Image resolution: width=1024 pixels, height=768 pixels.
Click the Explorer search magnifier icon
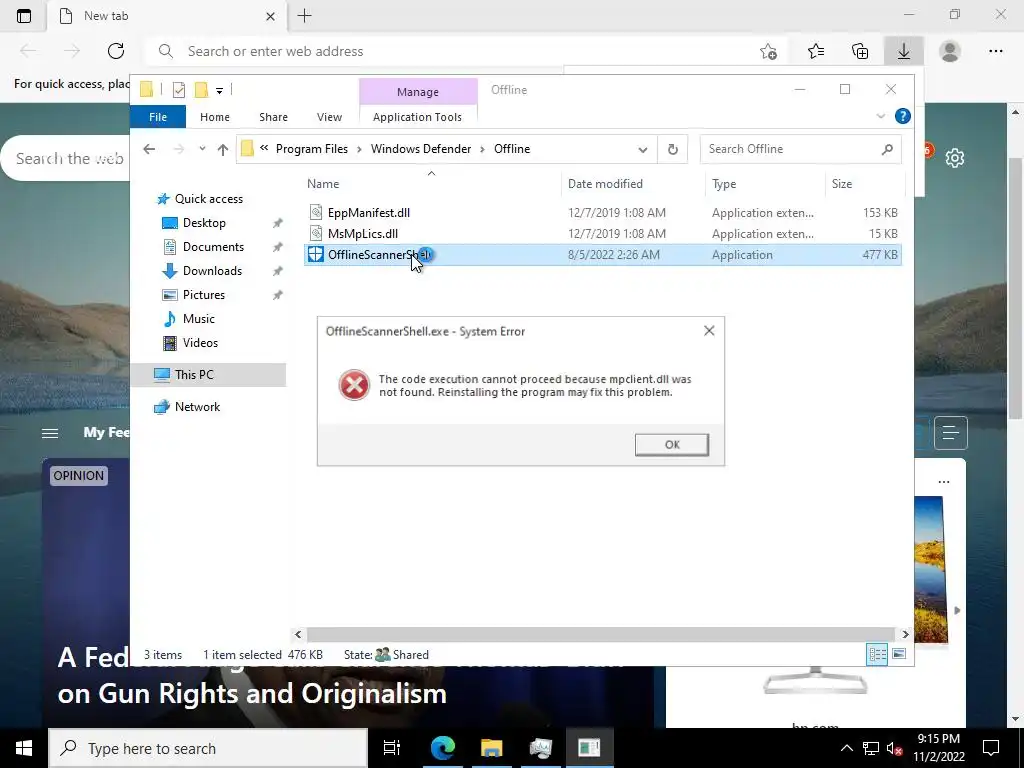coord(887,150)
